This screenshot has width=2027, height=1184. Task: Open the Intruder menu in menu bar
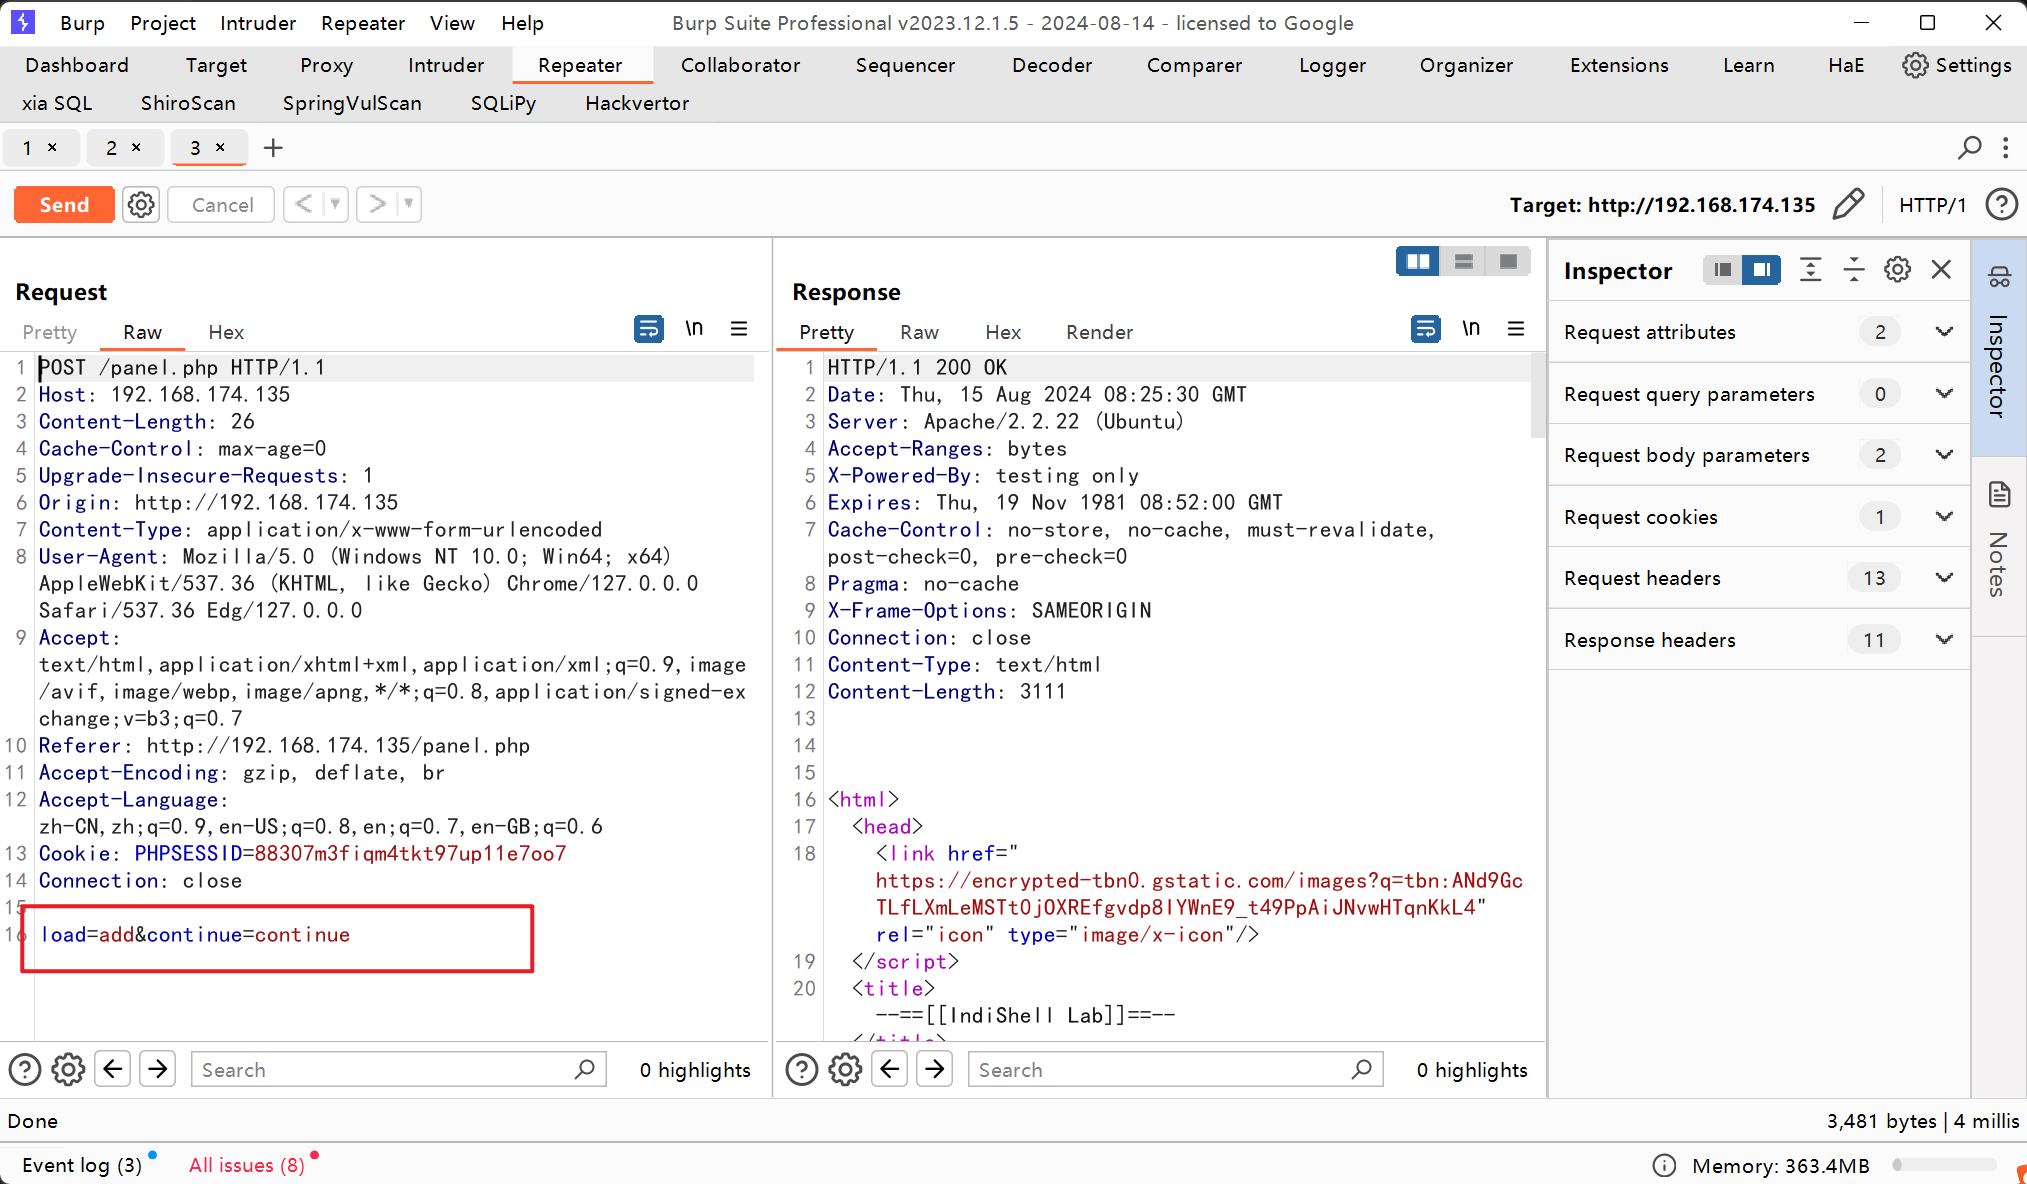[x=258, y=23]
